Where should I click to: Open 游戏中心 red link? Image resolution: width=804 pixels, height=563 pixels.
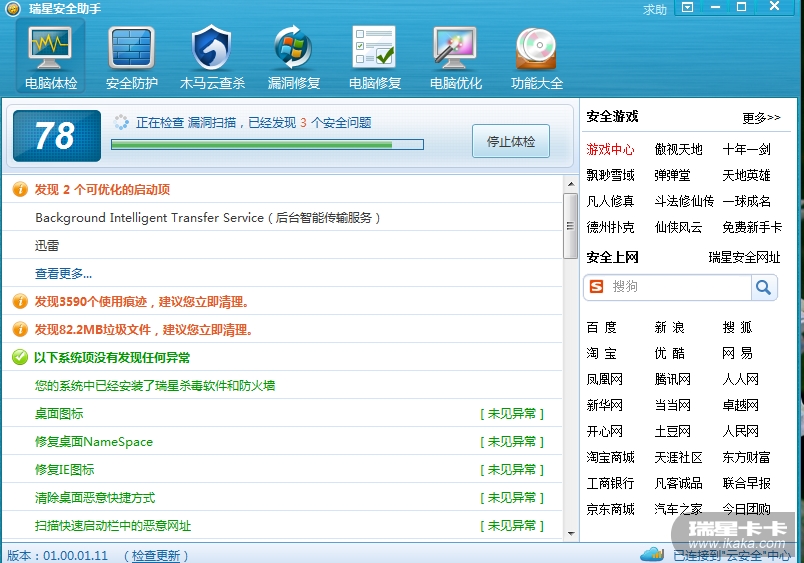610,149
